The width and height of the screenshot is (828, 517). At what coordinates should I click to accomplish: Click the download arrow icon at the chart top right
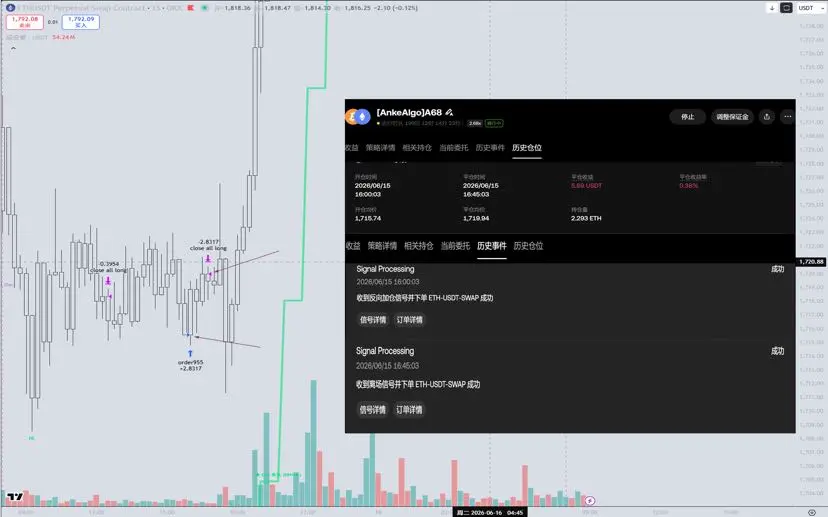coord(772,8)
